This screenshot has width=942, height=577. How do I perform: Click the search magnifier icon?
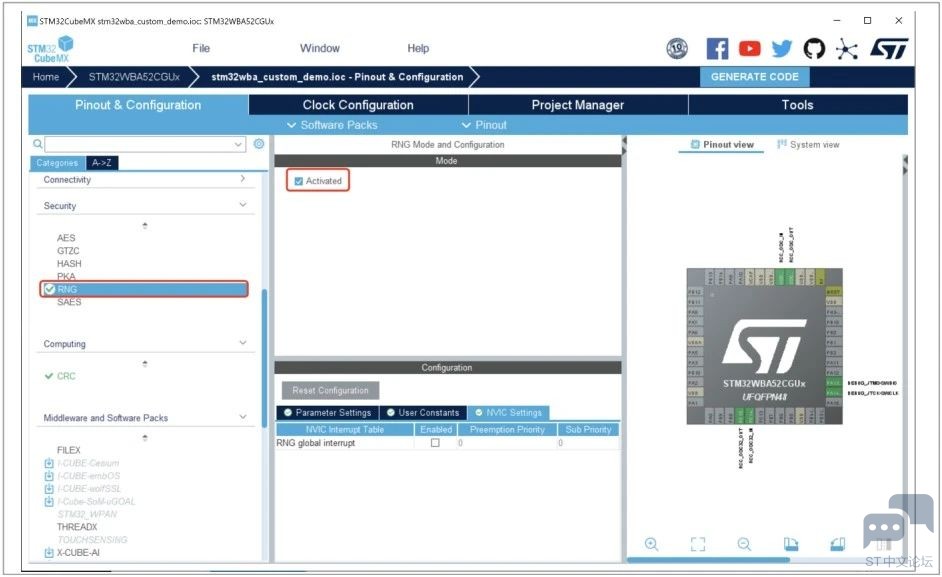[38, 144]
